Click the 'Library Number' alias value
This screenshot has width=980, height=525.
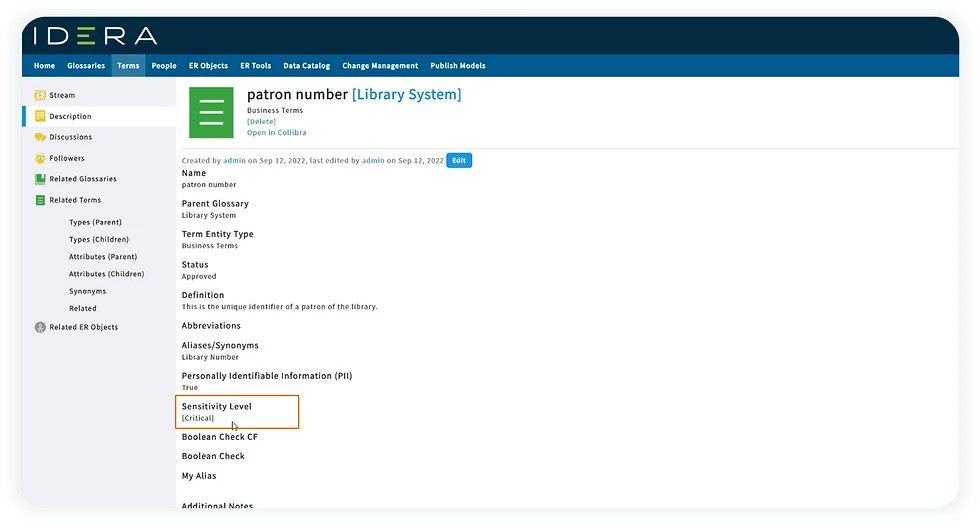[210, 357]
